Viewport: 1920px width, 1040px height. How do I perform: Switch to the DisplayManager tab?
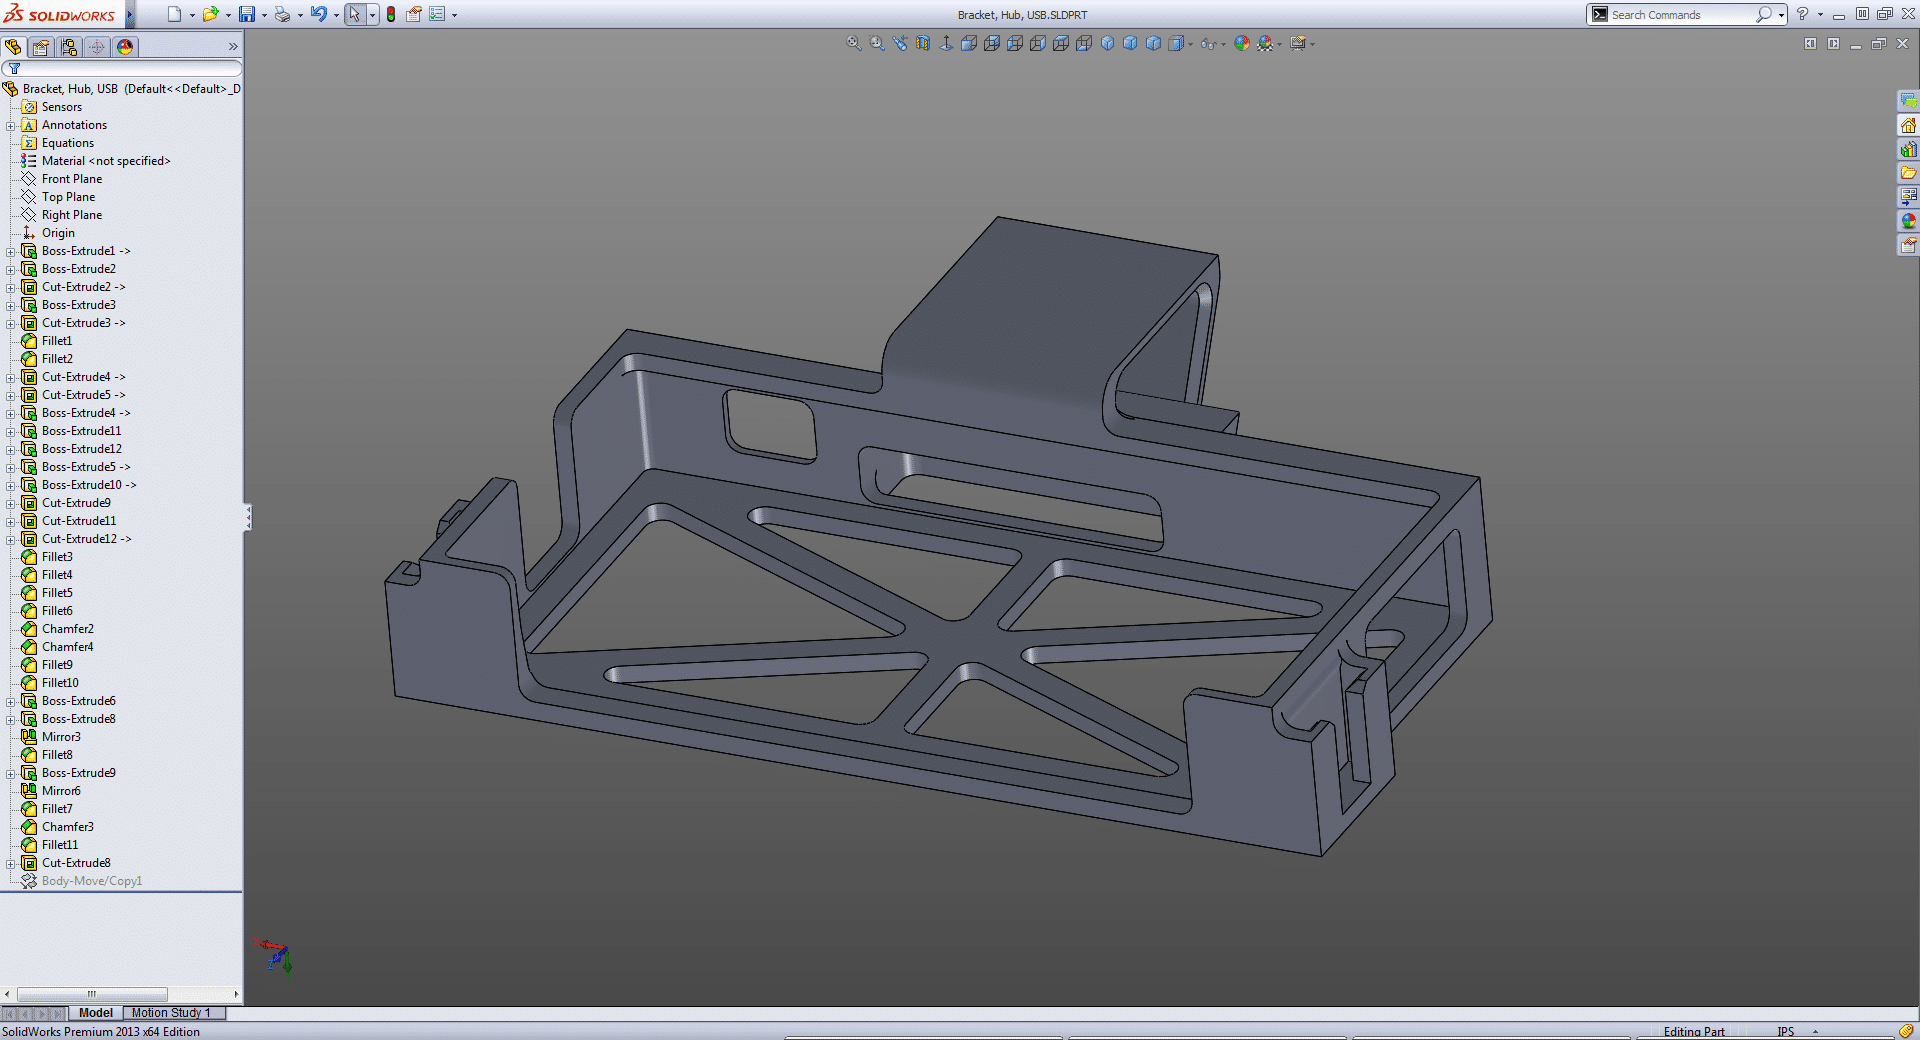click(x=125, y=47)
